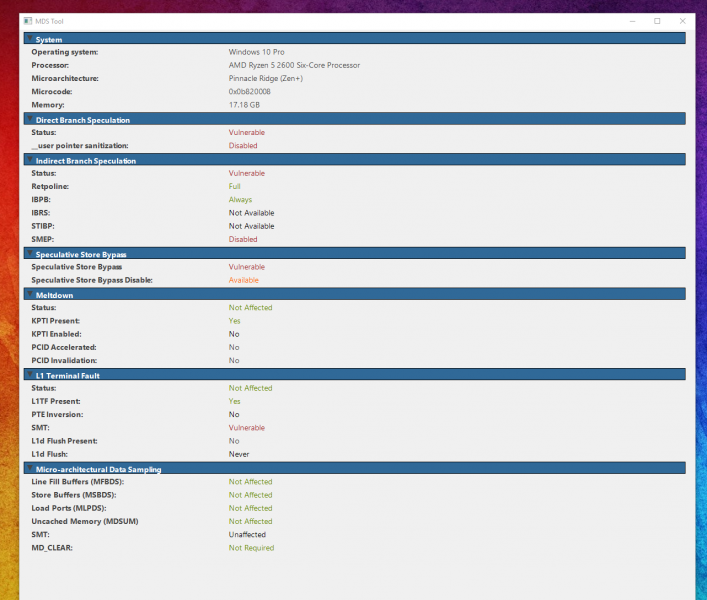The width and height of the screenshot is (707, 600).
Task: Click the MDS Tool app icon
Action: click(28, 20)
